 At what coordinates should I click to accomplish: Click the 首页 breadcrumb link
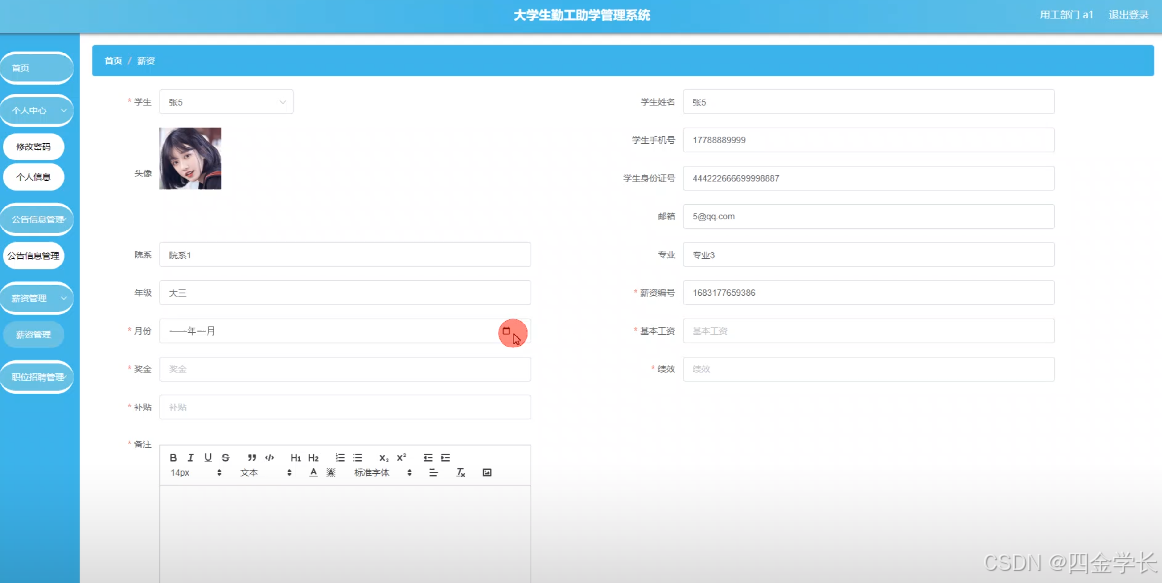tap(113, 61)
